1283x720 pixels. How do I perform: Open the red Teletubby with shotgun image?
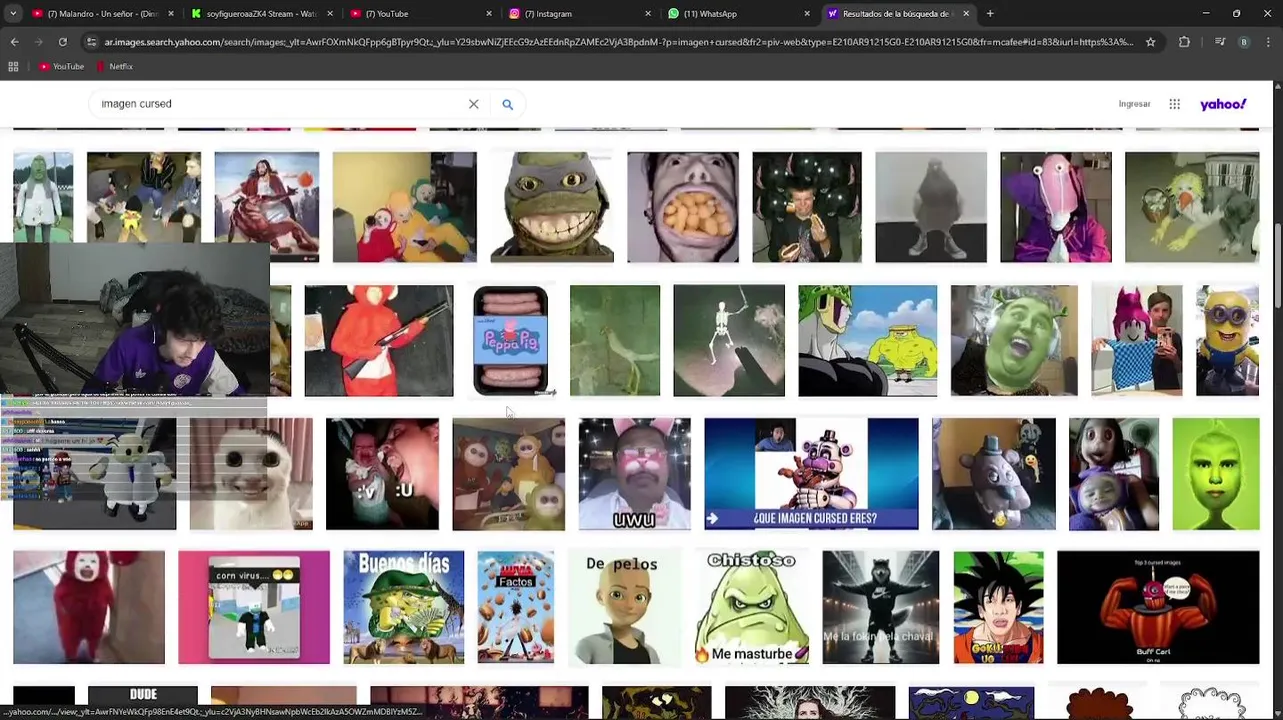click(x=378, y=341)
